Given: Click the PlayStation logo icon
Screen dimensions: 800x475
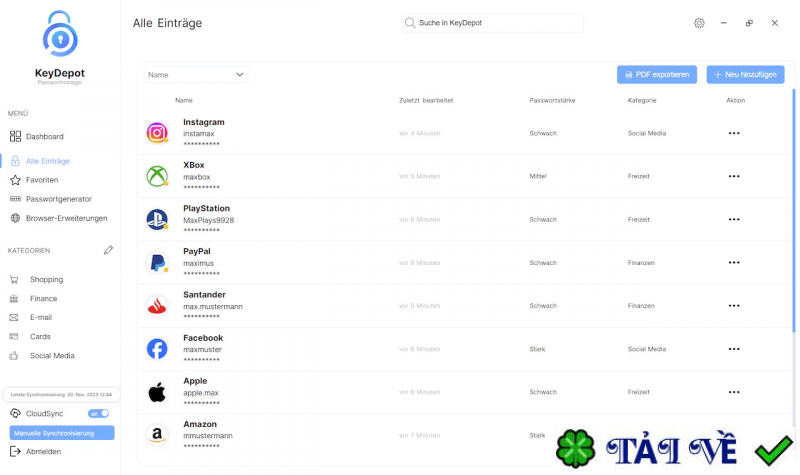Looking at the screenshot, I should click(x=157, y=219).
